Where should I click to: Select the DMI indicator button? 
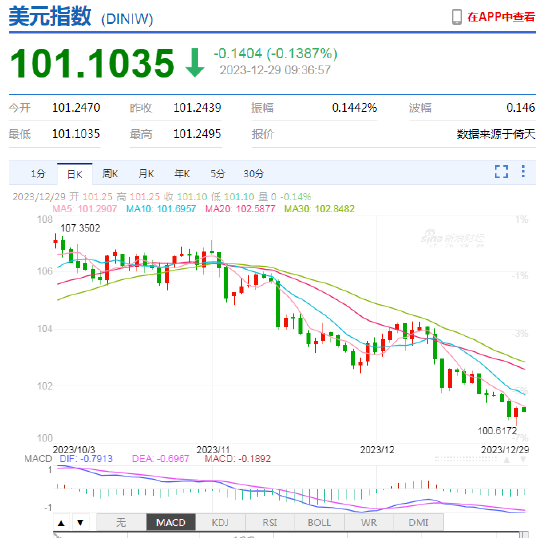click(419, 523)
